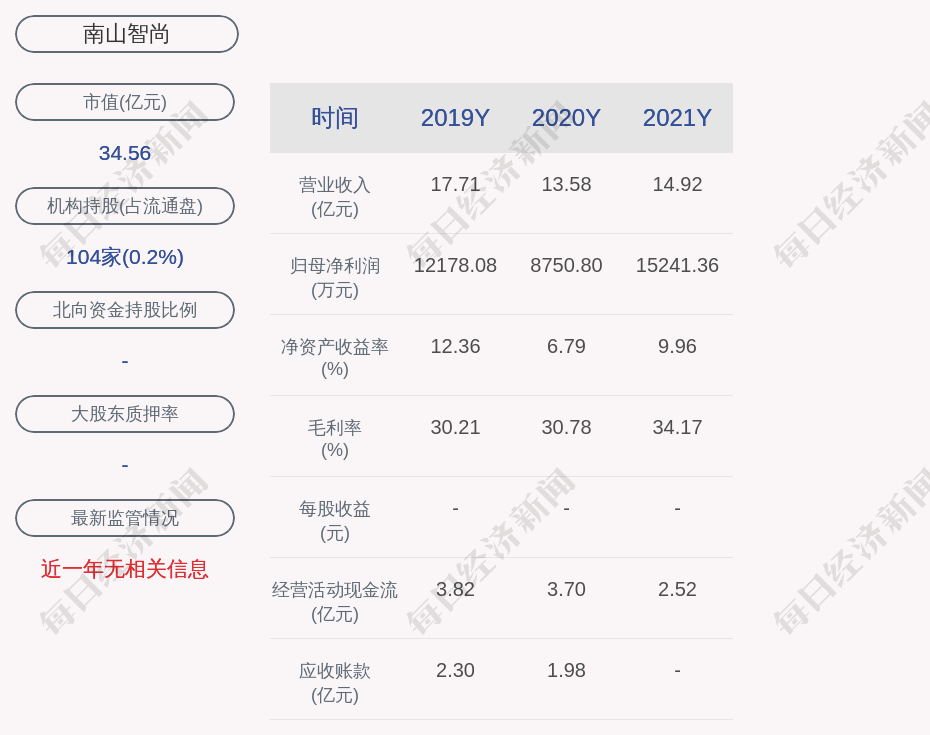The image size is (930, 735).
Task: Click the 南山智尚 company name pill
Action: [x=127, y=34]
